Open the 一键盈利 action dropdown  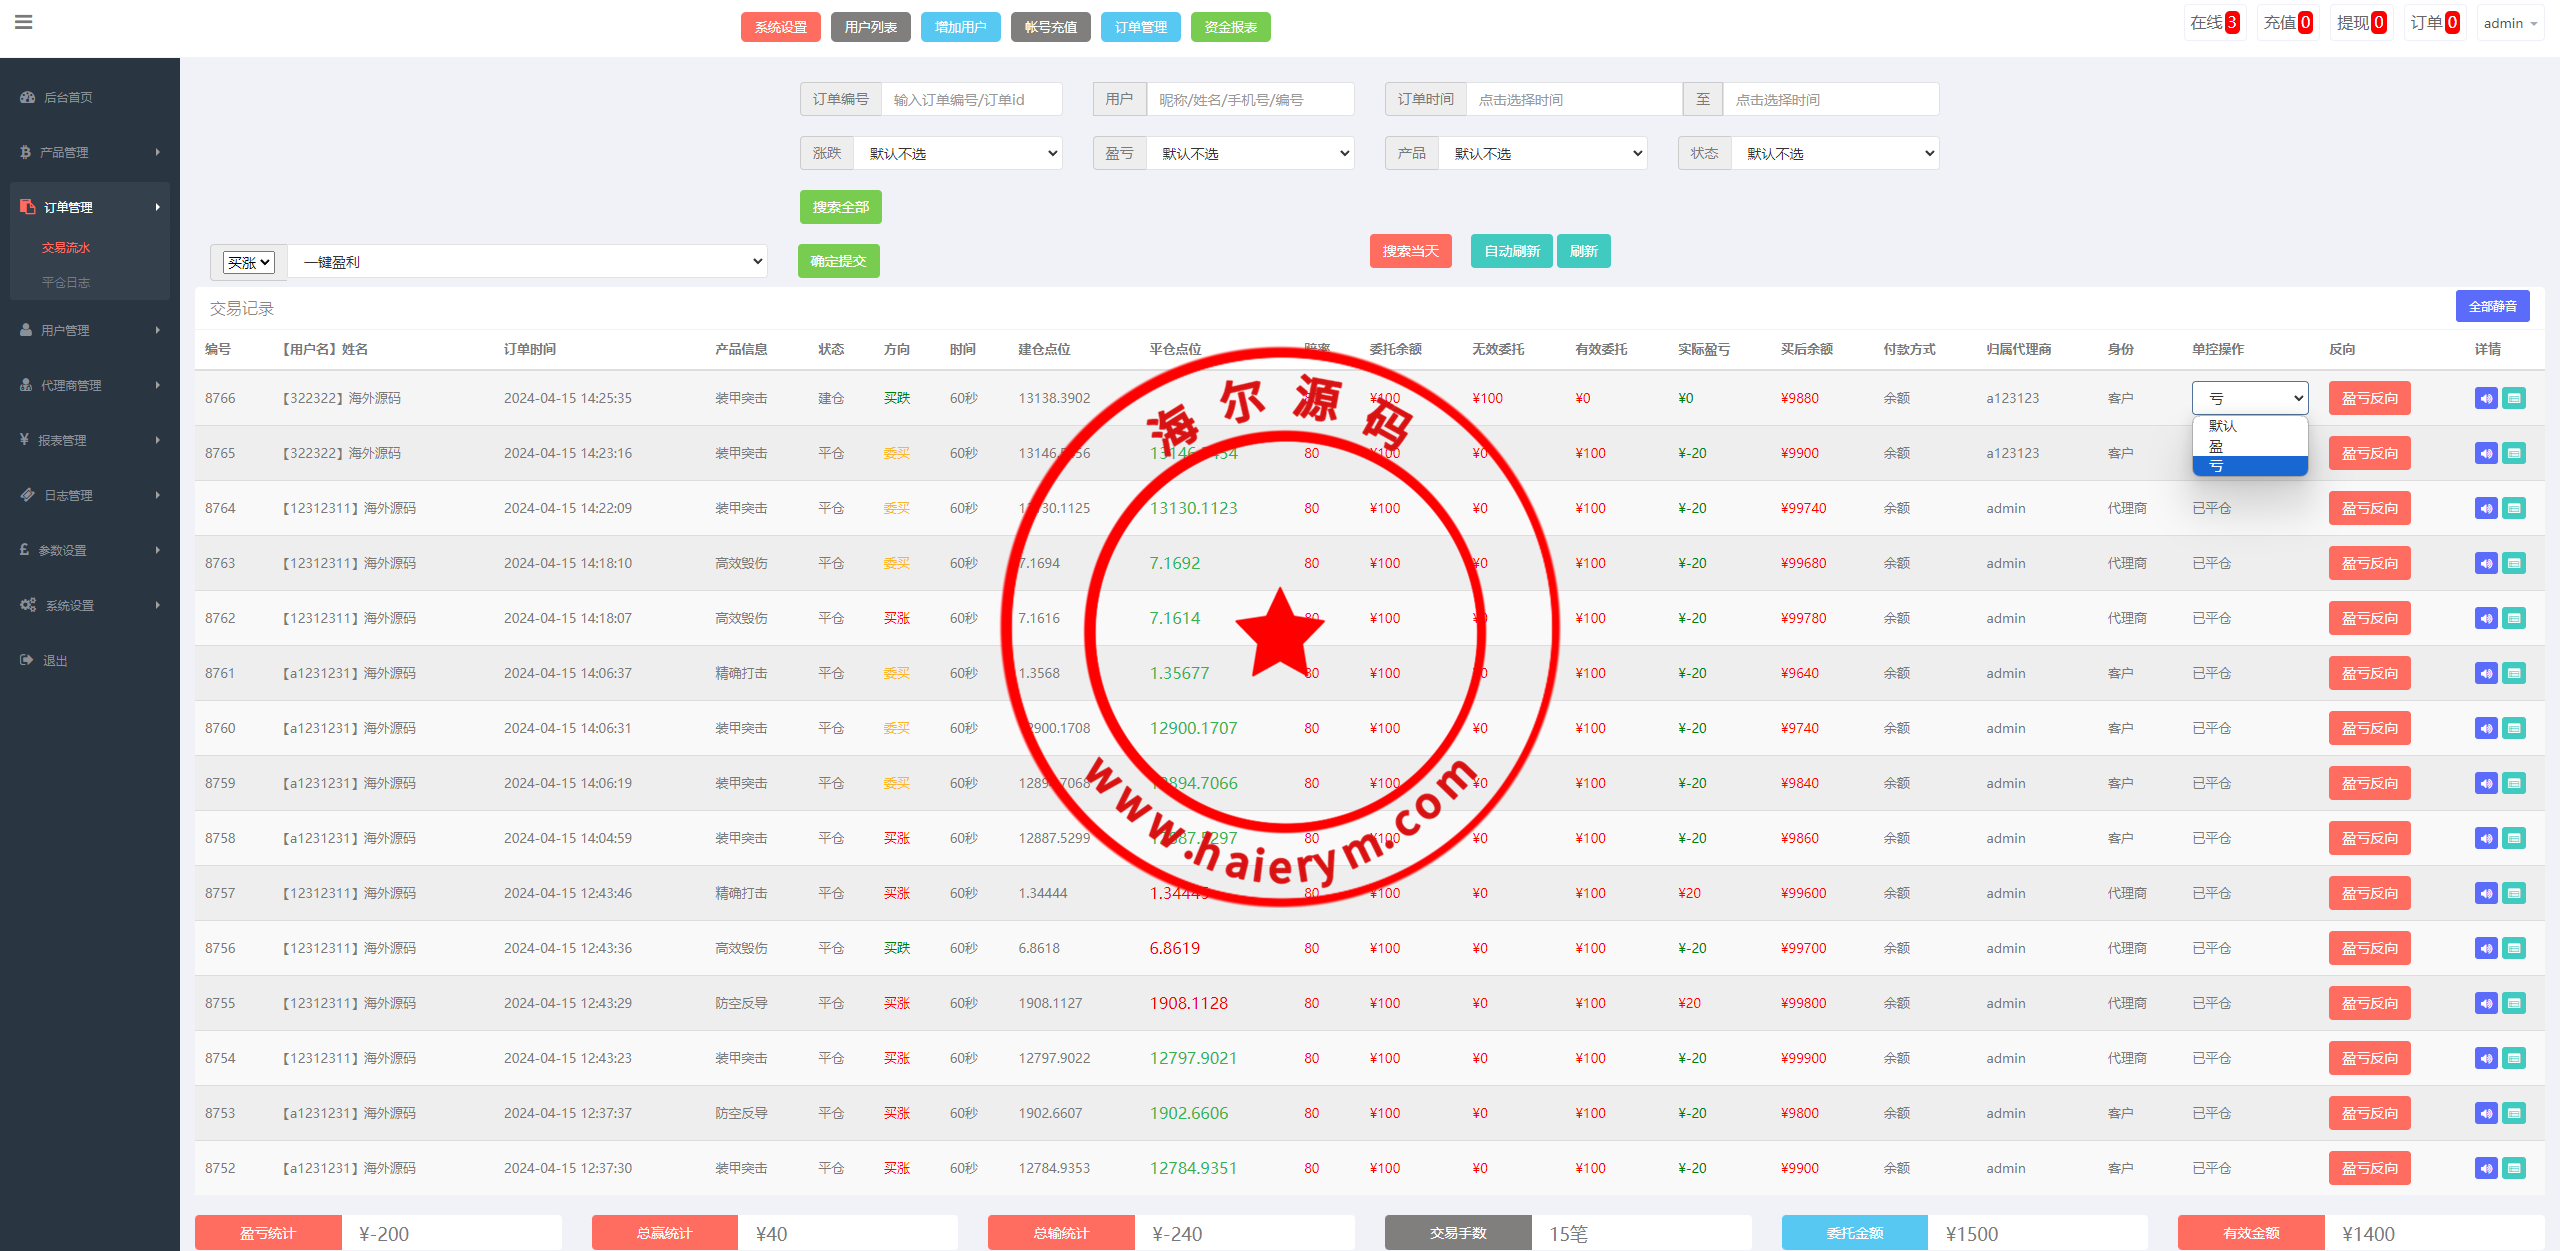(528, 261)
